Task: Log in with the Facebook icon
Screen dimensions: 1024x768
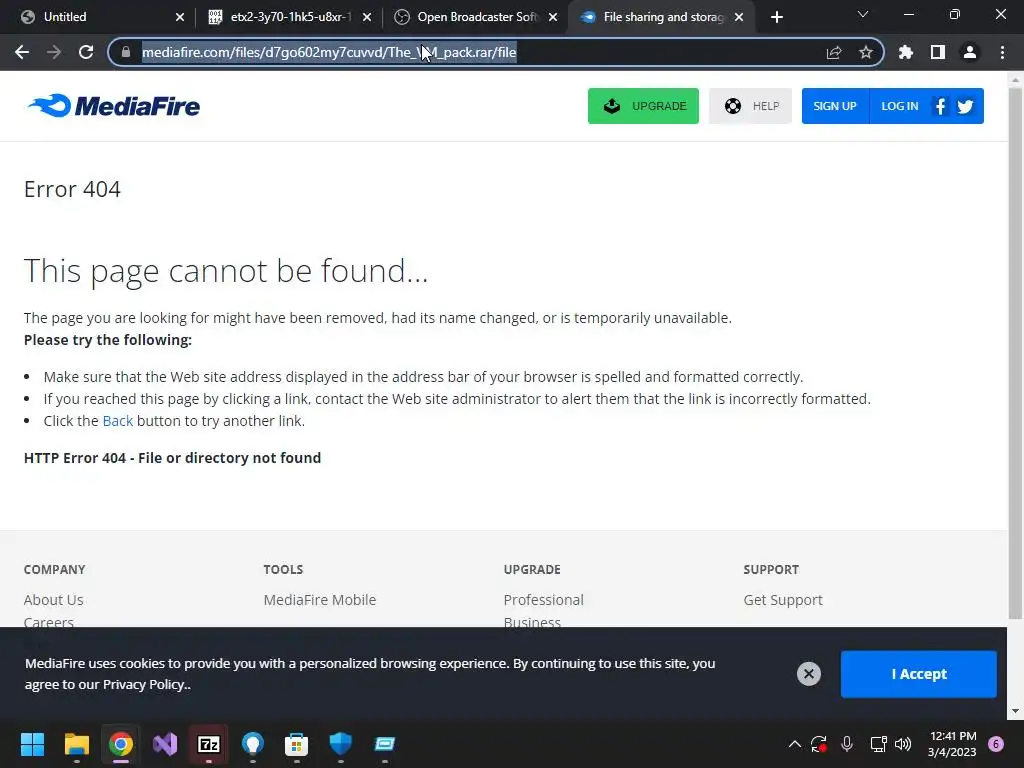Action: click(x=940, y=106)
